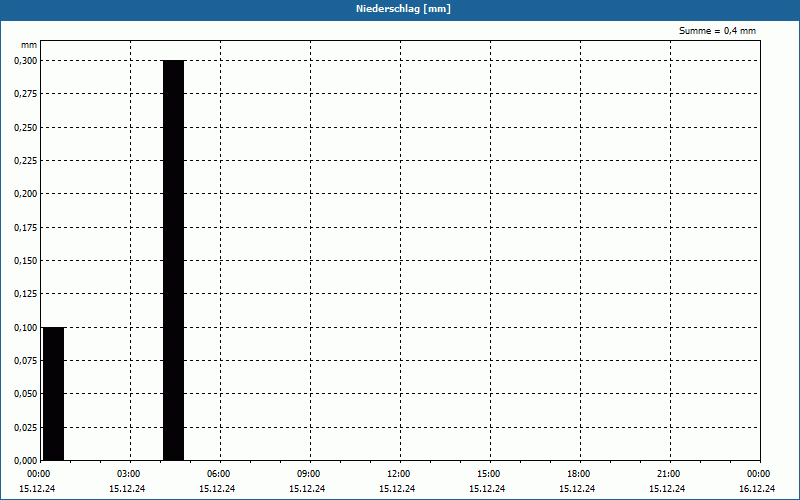This screenshot has height=500, width=800.
Task: Click the 0,250 y-axis value
Action: 26,128
